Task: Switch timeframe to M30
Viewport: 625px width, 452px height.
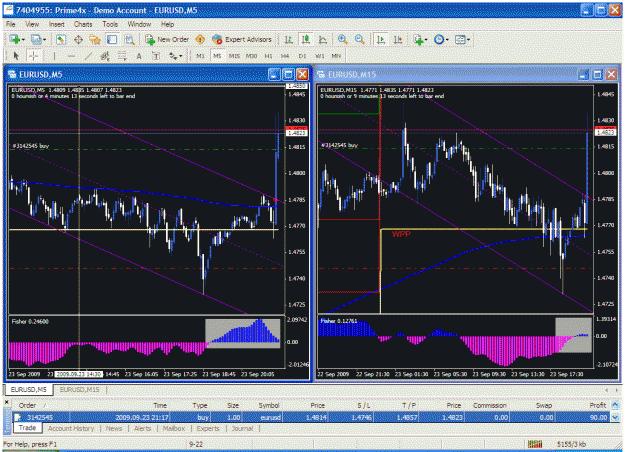Action: (251, 56)
